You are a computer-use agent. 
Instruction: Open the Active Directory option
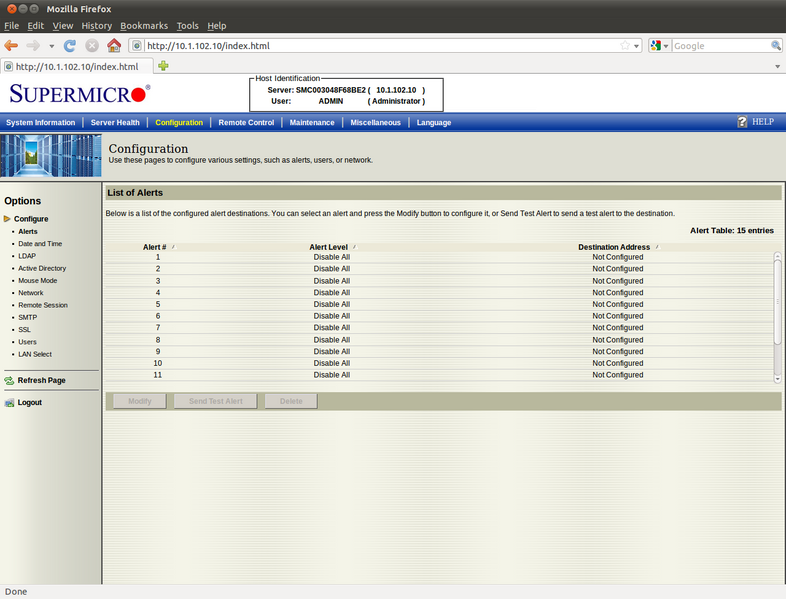(x=42, y=268)
